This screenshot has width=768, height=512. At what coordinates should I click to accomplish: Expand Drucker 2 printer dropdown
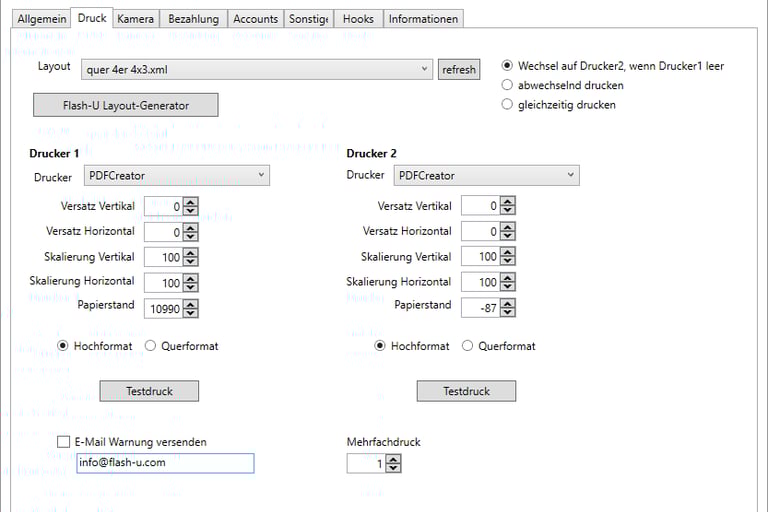coord(571,176)
